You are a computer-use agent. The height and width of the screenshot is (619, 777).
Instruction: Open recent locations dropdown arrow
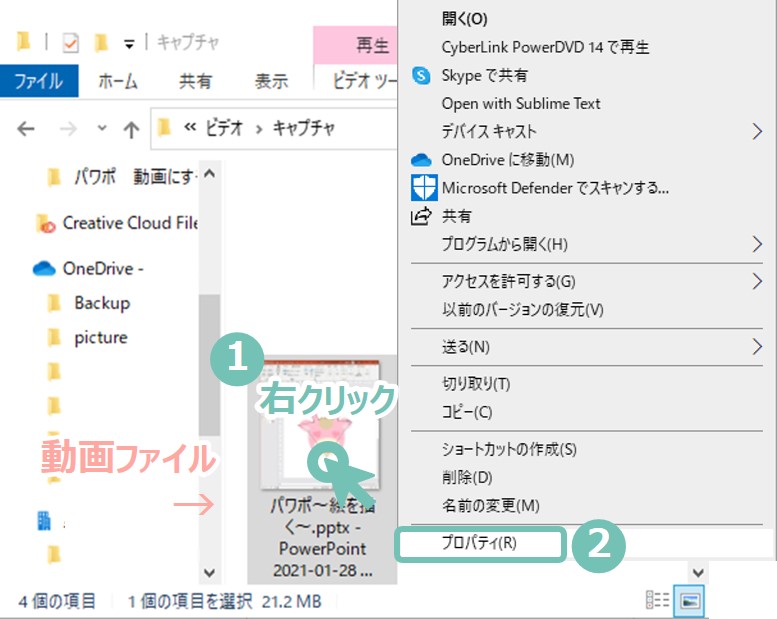pyautogui.click(x=102, y=128)
